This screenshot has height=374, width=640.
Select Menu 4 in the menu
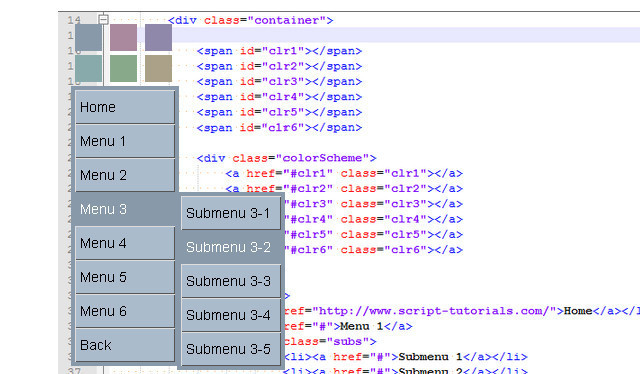pyautogui.click(x=125, y=243)
